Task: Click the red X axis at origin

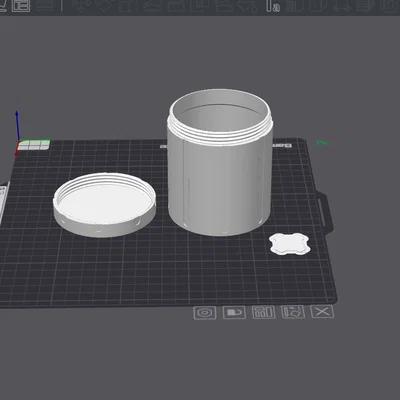Action: (x=17, y=149)
